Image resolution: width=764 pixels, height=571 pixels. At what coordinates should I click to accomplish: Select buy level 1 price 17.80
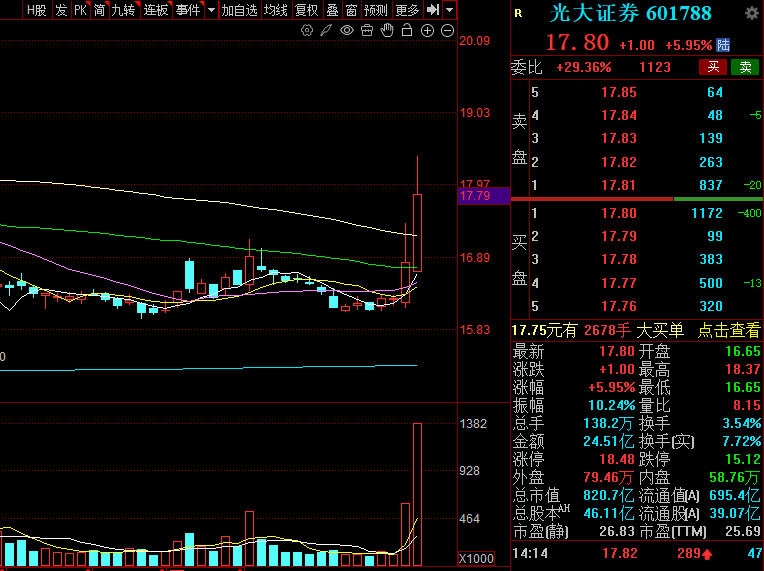[619, 213]
